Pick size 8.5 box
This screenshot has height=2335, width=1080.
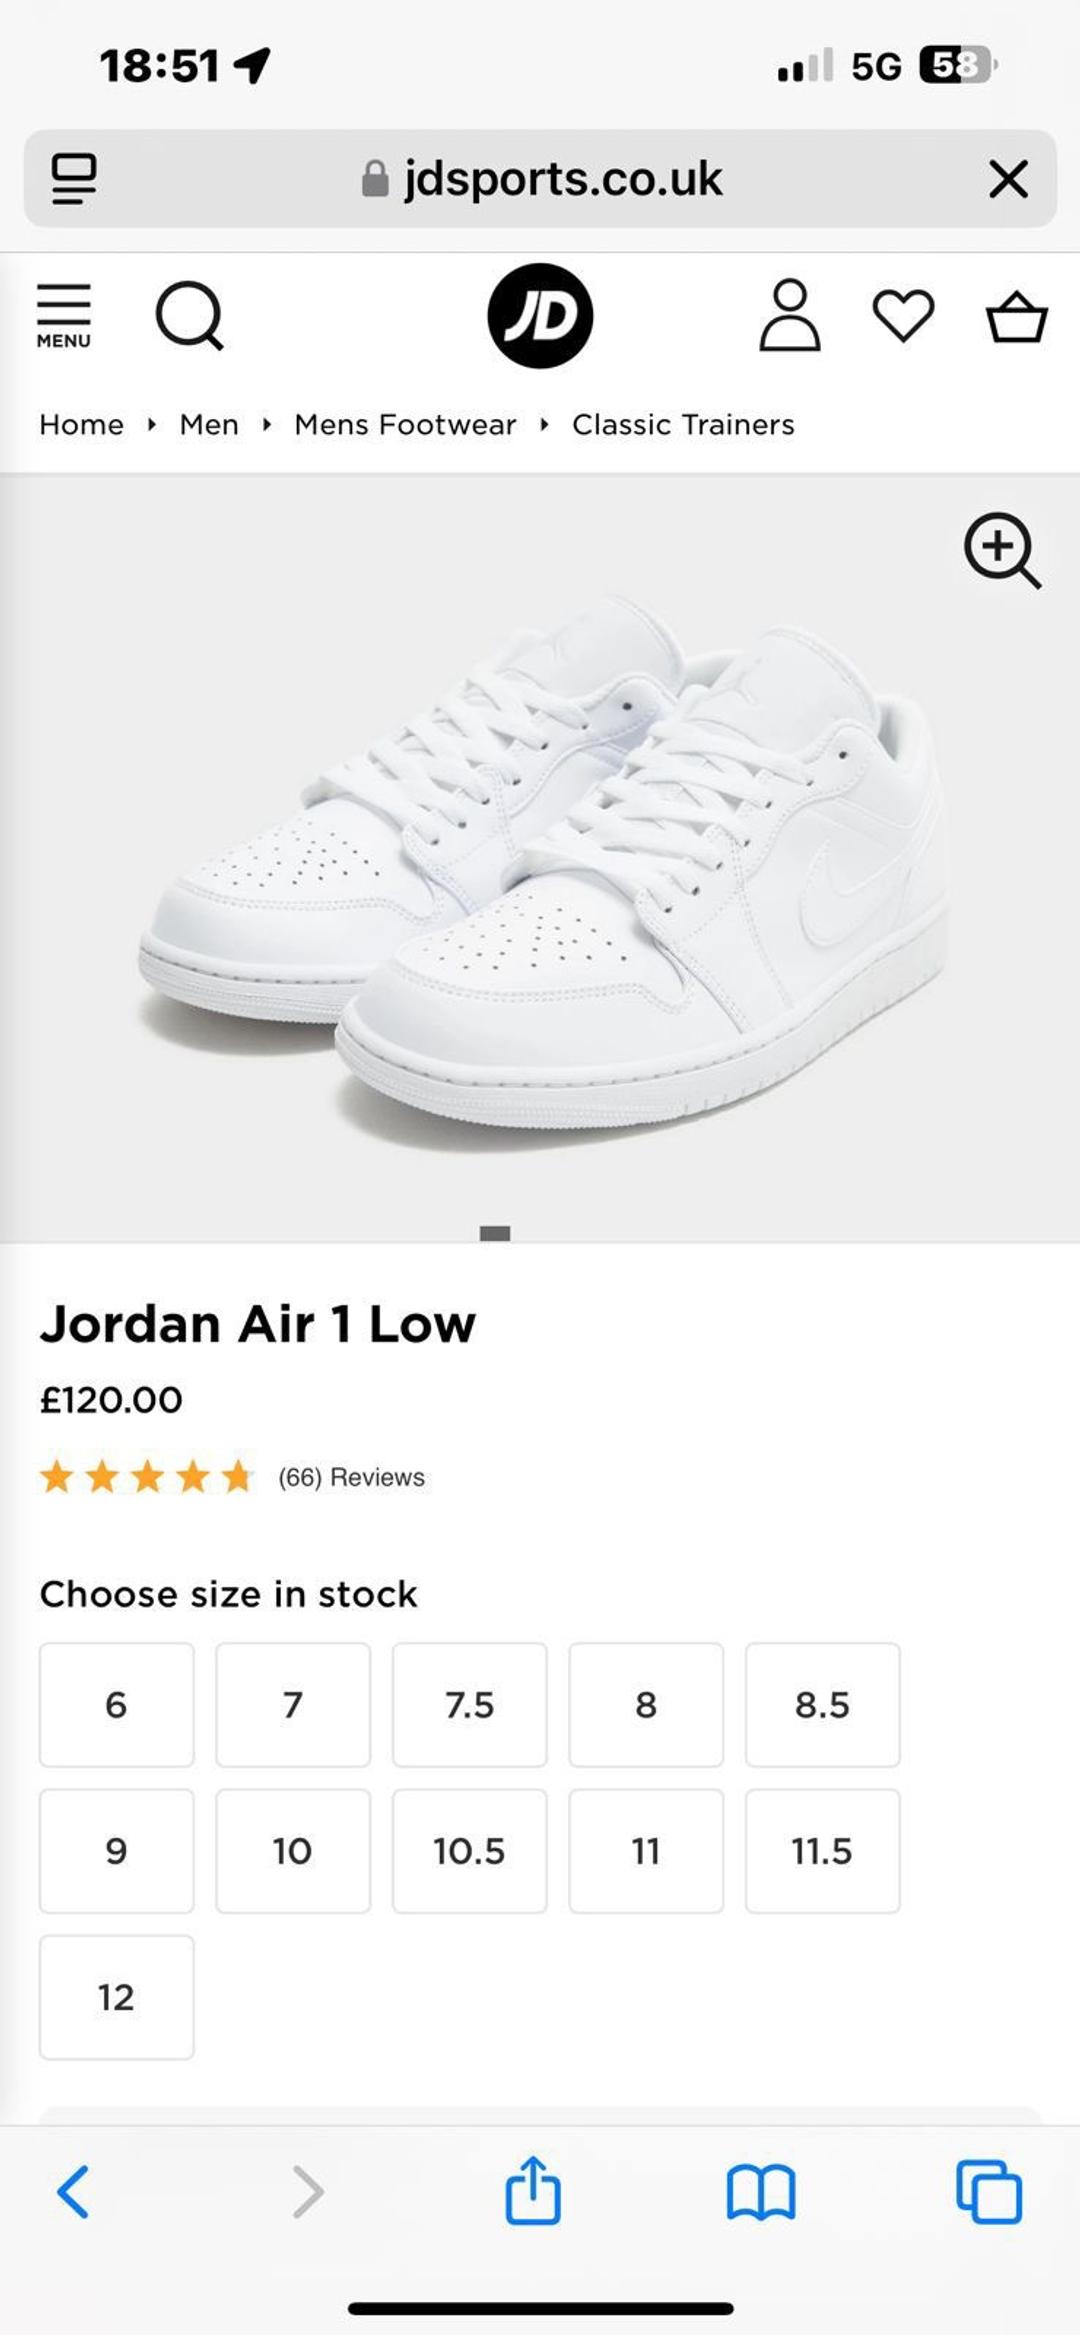[822, 1704]
